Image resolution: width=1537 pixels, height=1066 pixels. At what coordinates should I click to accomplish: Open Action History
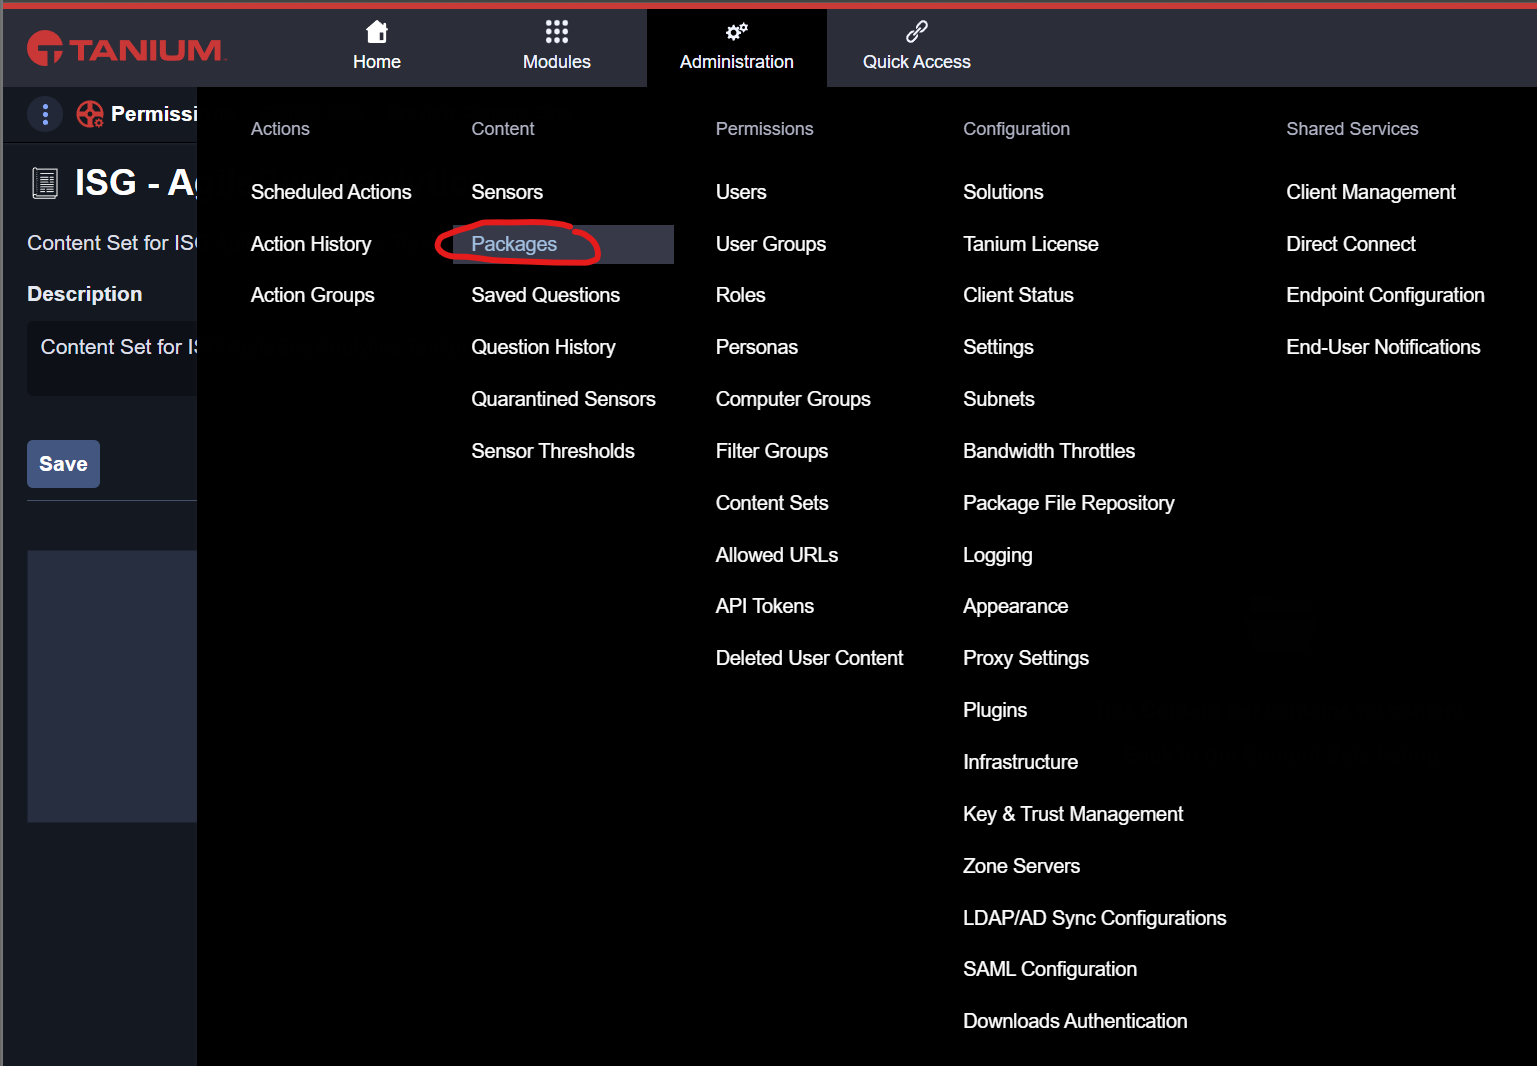(x=311, y=244)
